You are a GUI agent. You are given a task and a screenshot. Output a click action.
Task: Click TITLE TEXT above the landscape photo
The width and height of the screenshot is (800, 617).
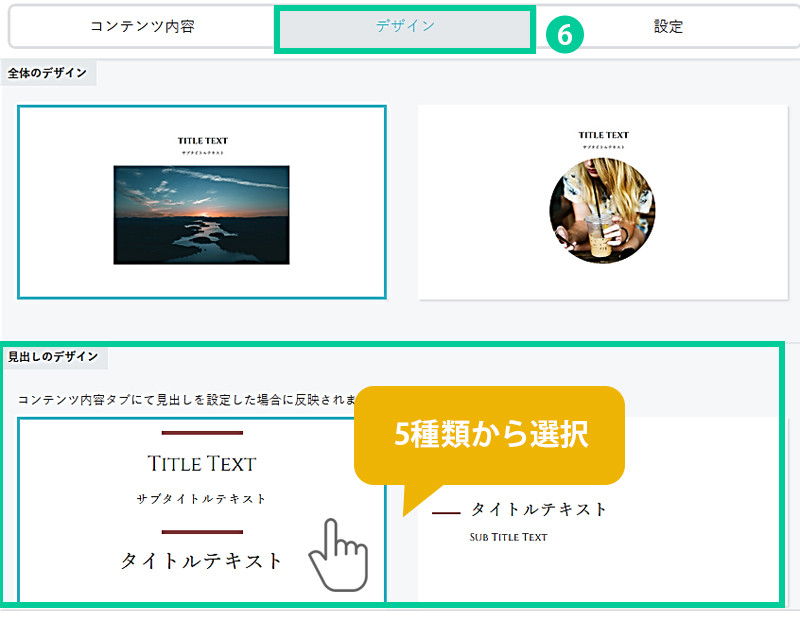[203, 141]
